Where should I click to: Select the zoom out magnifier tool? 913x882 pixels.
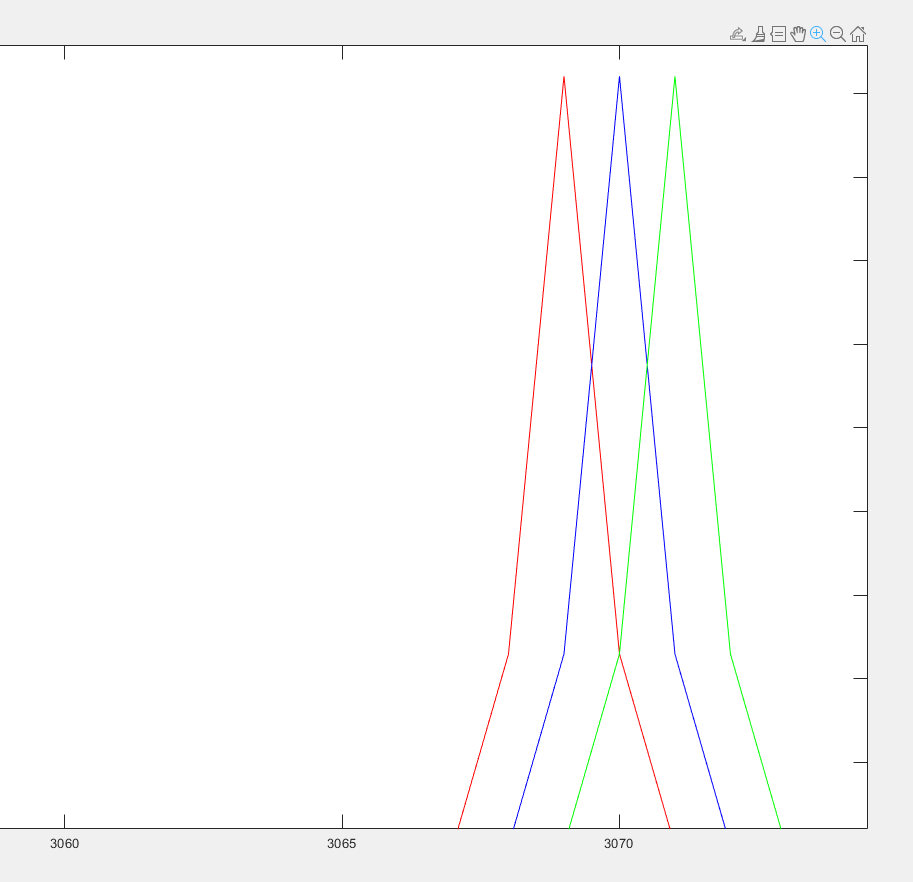coord(838,34)
